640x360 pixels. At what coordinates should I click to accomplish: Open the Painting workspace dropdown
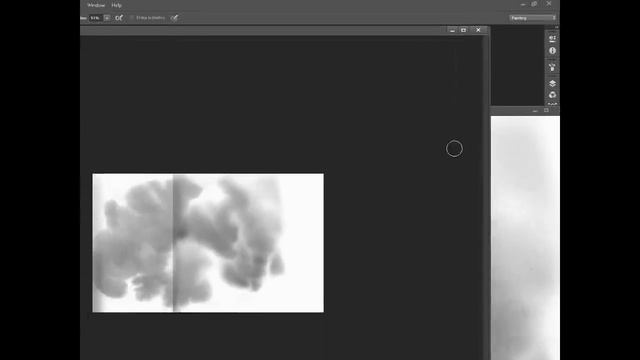[x=533, y=18]
